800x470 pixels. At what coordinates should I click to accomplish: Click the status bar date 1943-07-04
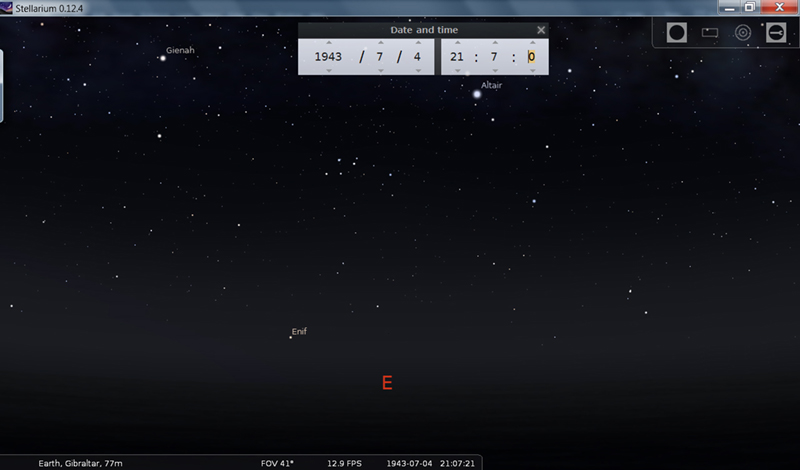409,463
